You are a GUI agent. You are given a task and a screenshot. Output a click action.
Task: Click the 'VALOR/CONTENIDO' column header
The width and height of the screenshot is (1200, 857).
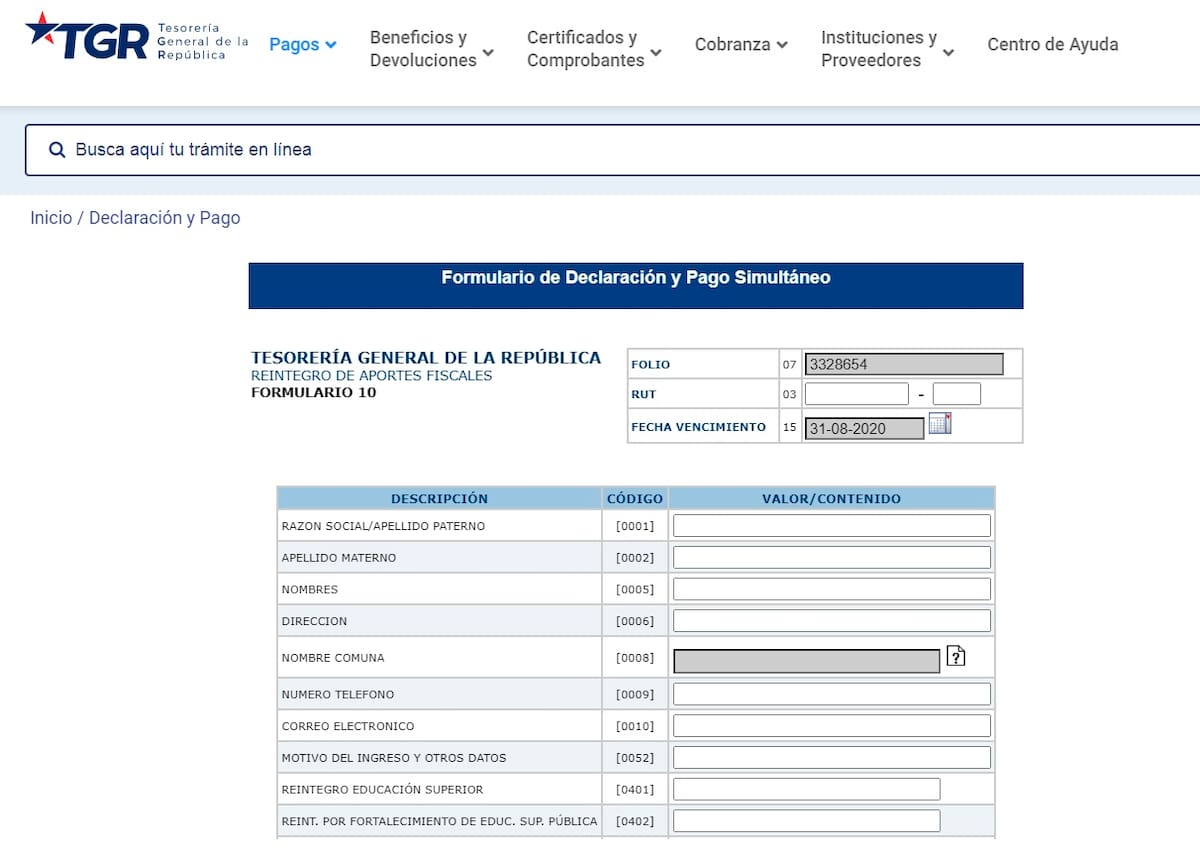(x=832, y=498)
